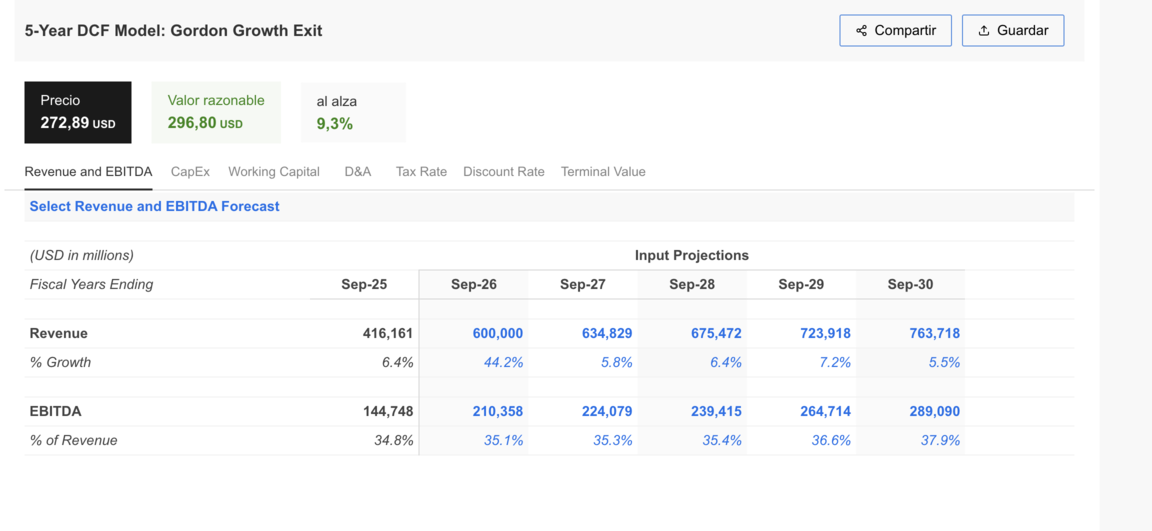Switch to the Revenue and EBITDA tab
This screenshot has width=1152, height=531.
click(x=88, y=172)
